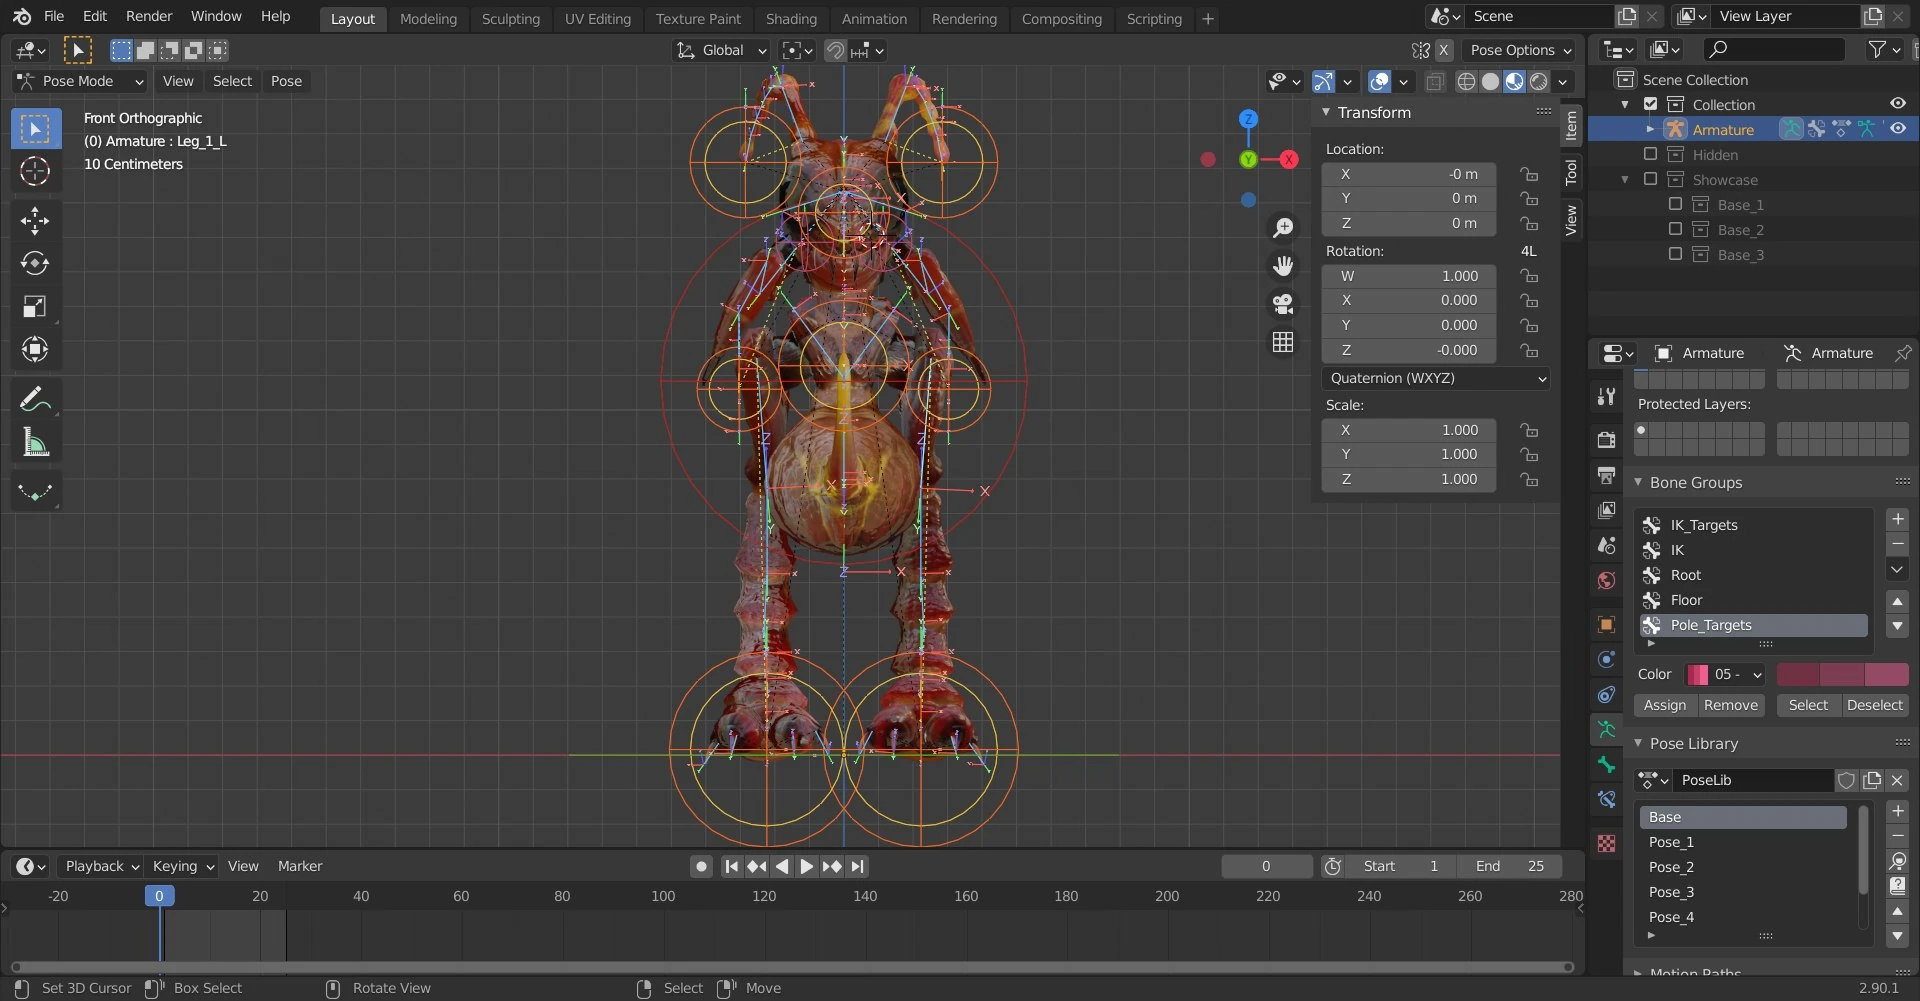Screen dimensions: 1920x1001
Task: Click the Bone Groups color swatch
Action: point(1698,674)
